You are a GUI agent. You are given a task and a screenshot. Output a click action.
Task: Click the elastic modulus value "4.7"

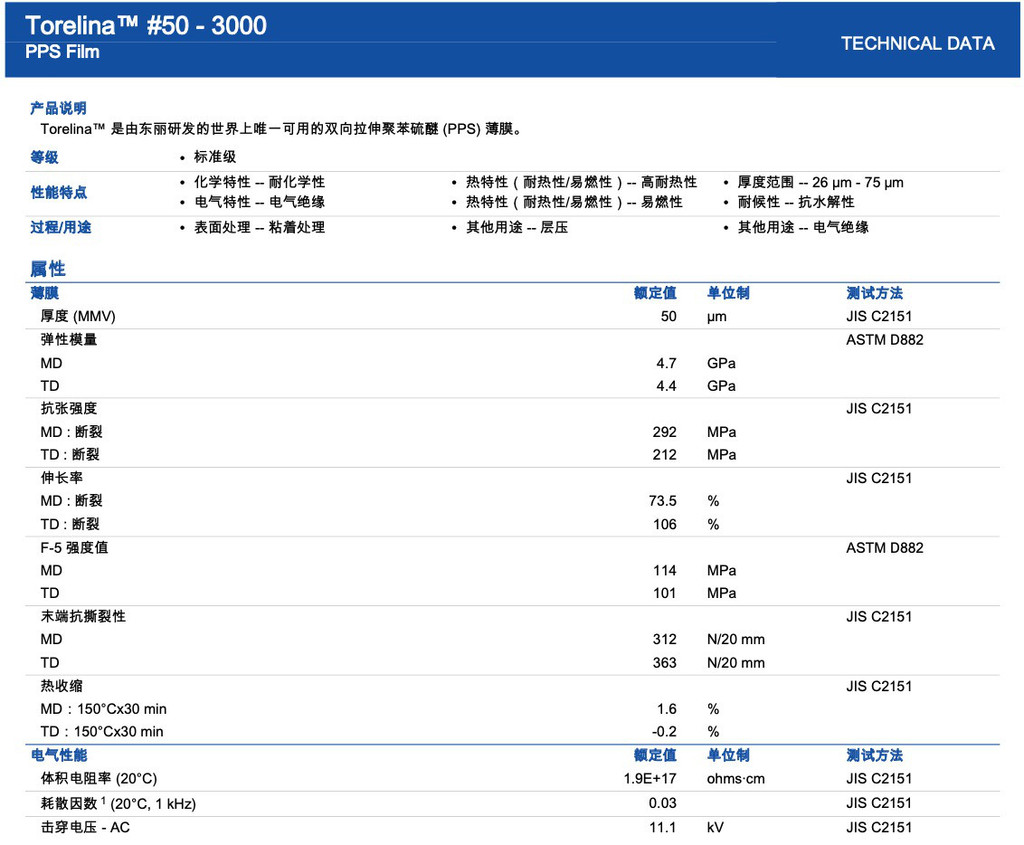(x=666, y=363)
